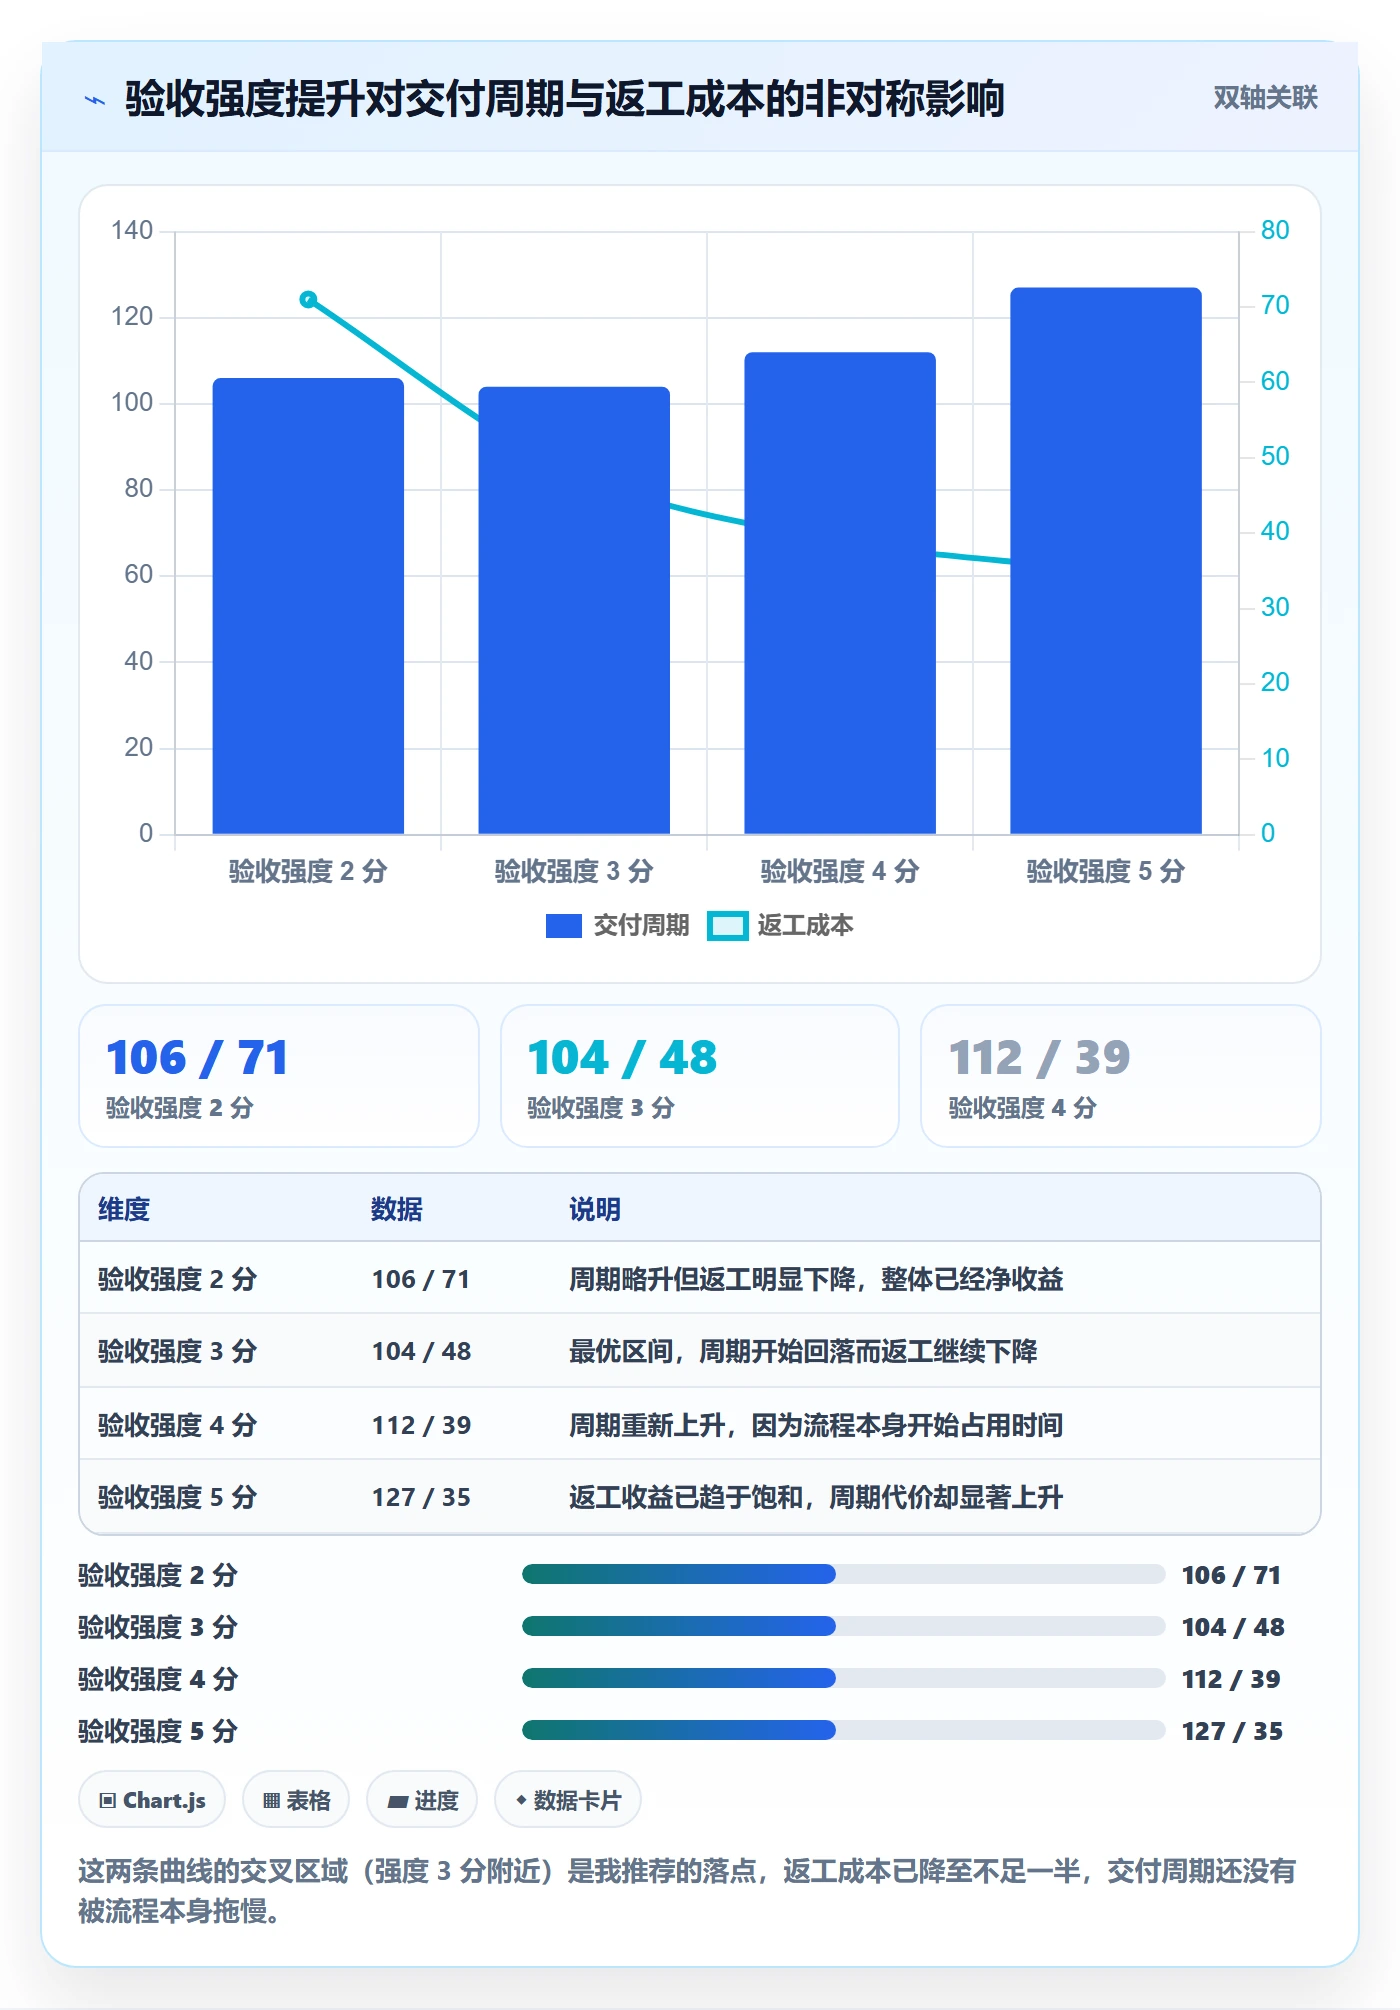Click the progress bar for 验收强度 4 分
The height and width of the screenshot is (2010, 1400).
843,1678
